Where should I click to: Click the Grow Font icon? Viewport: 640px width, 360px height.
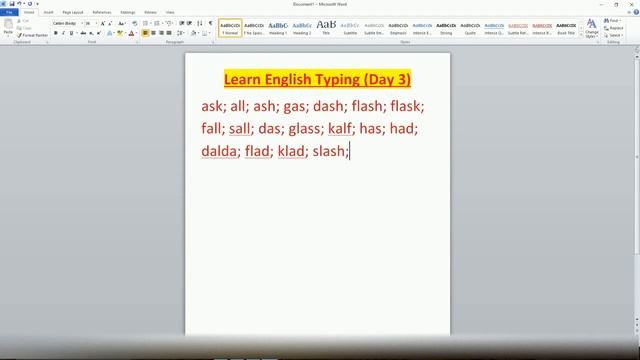tap(103, 24)
